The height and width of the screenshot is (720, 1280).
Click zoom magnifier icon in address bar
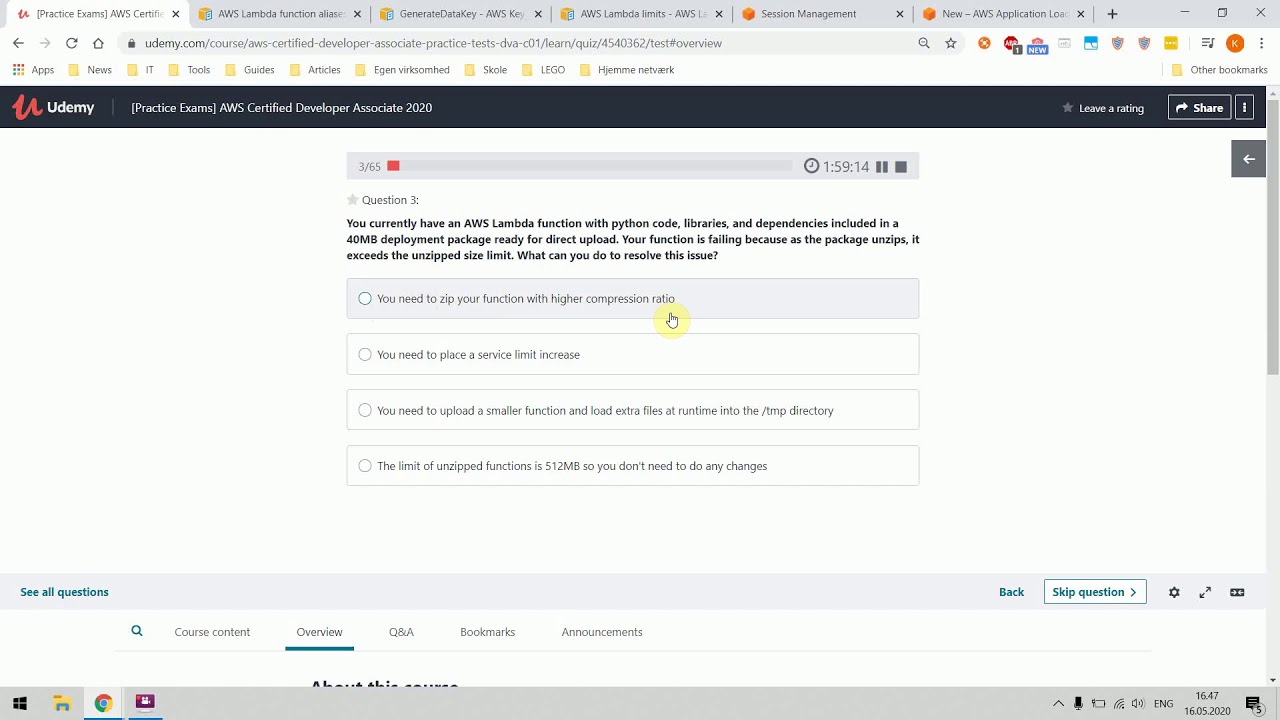click(924, 43)
